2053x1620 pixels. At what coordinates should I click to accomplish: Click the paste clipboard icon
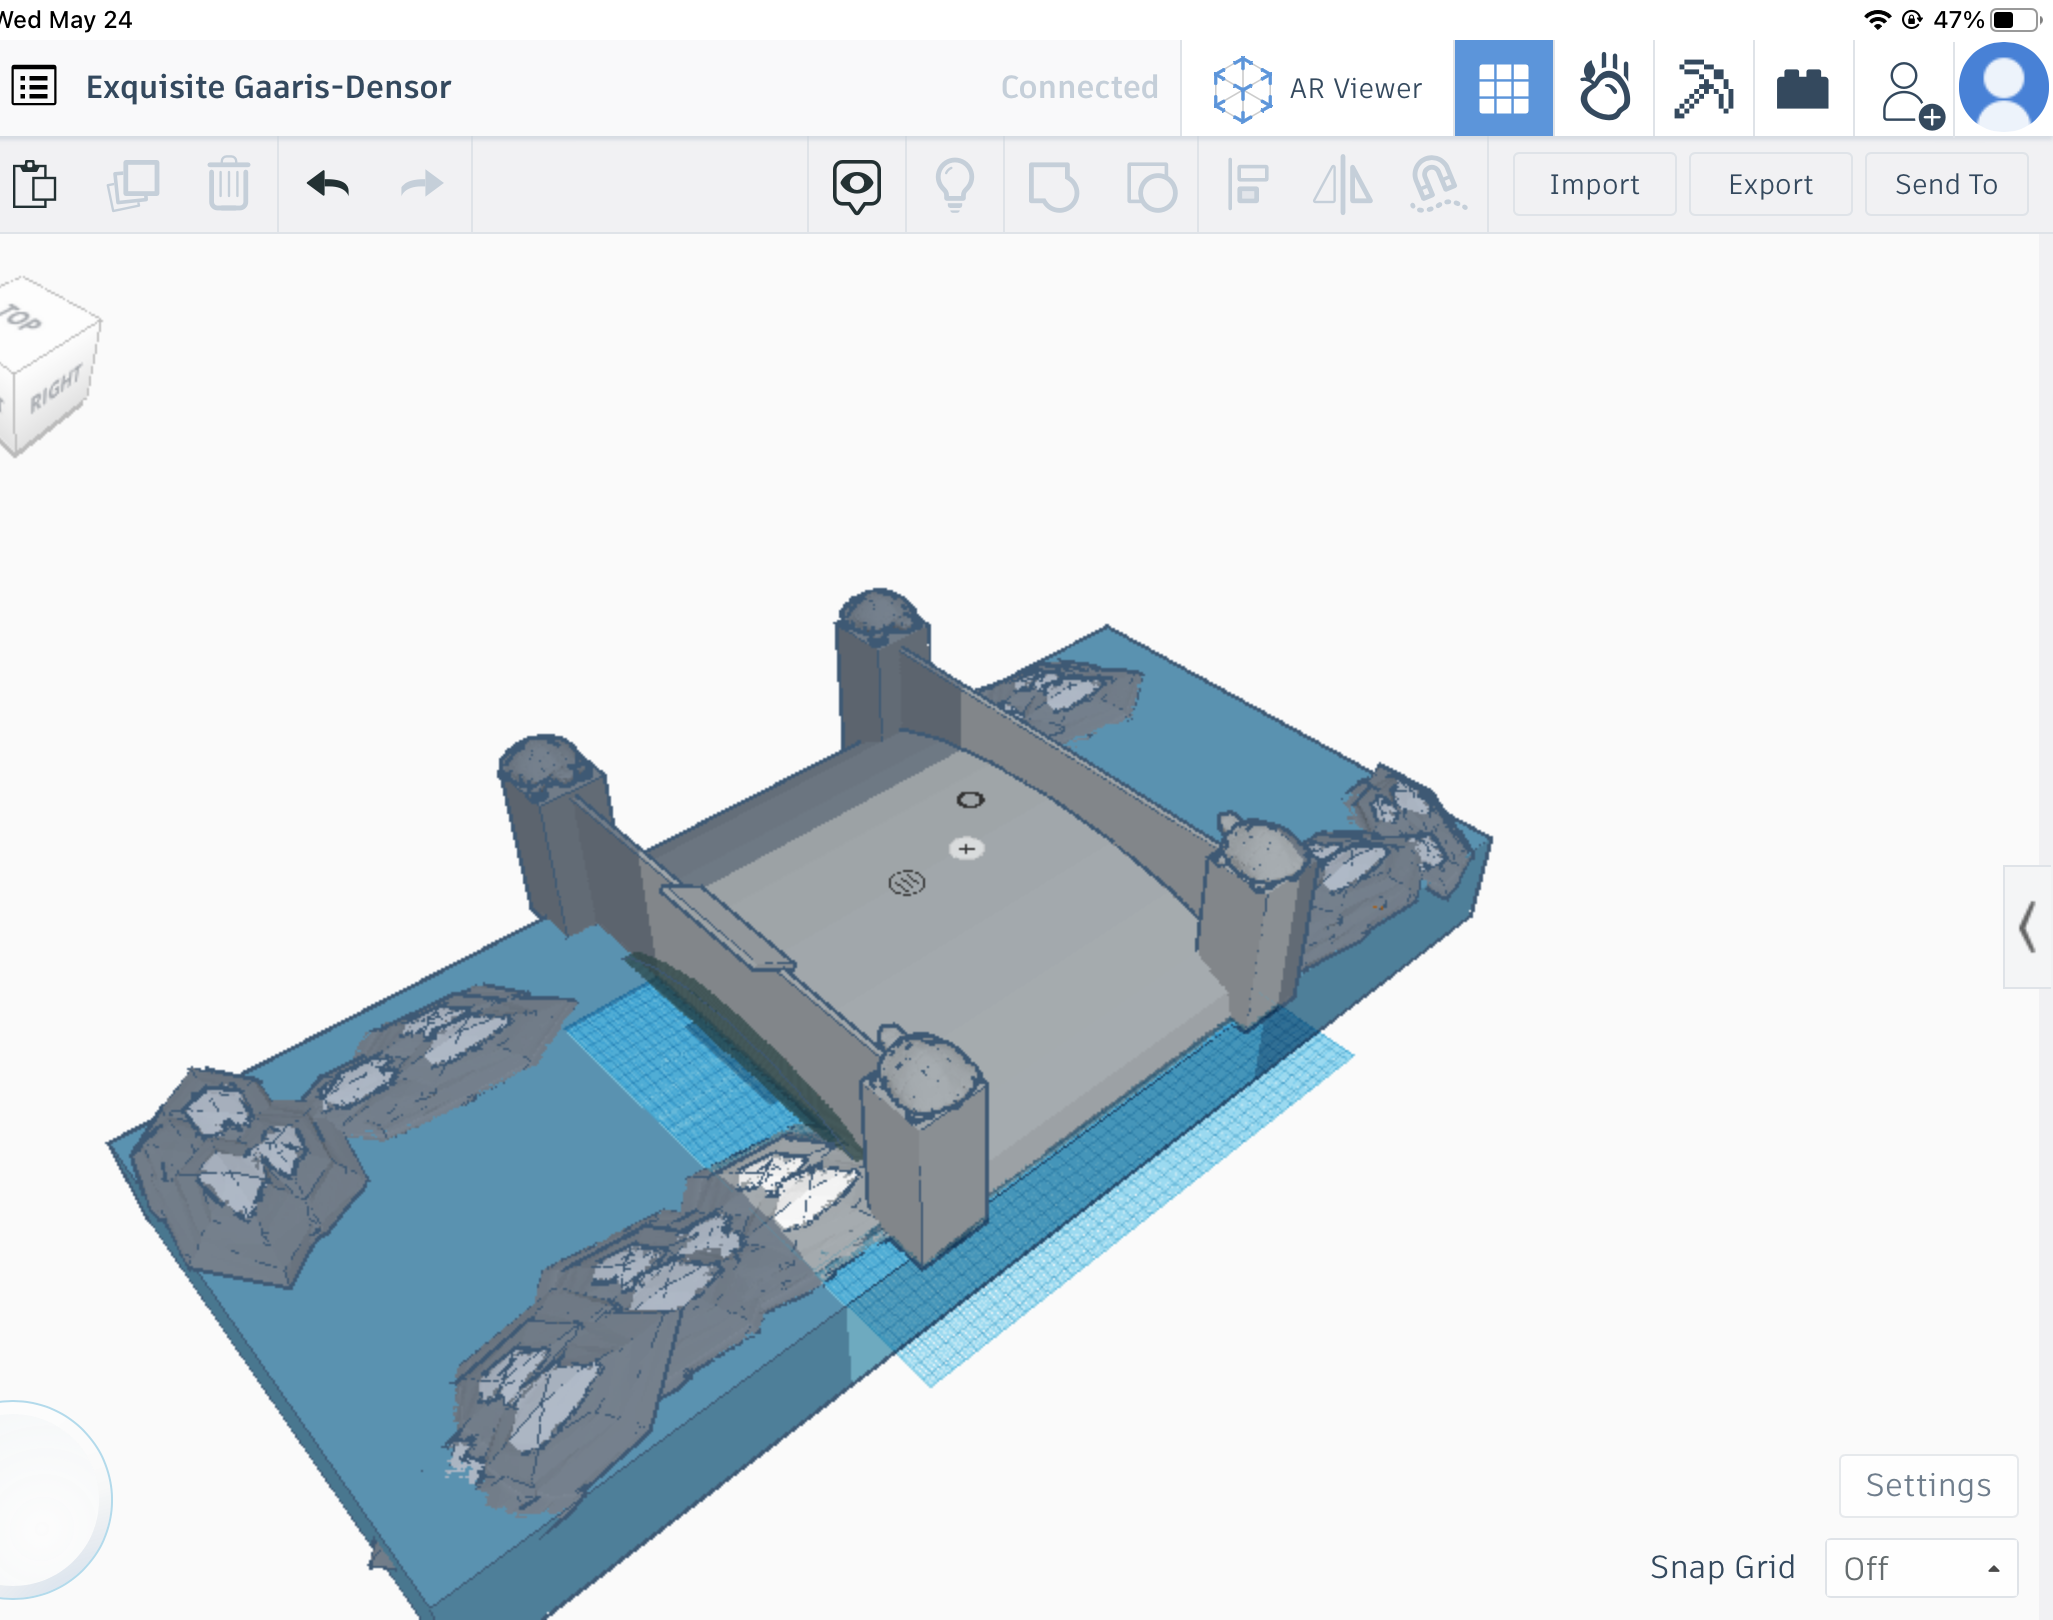coord(35,184)
